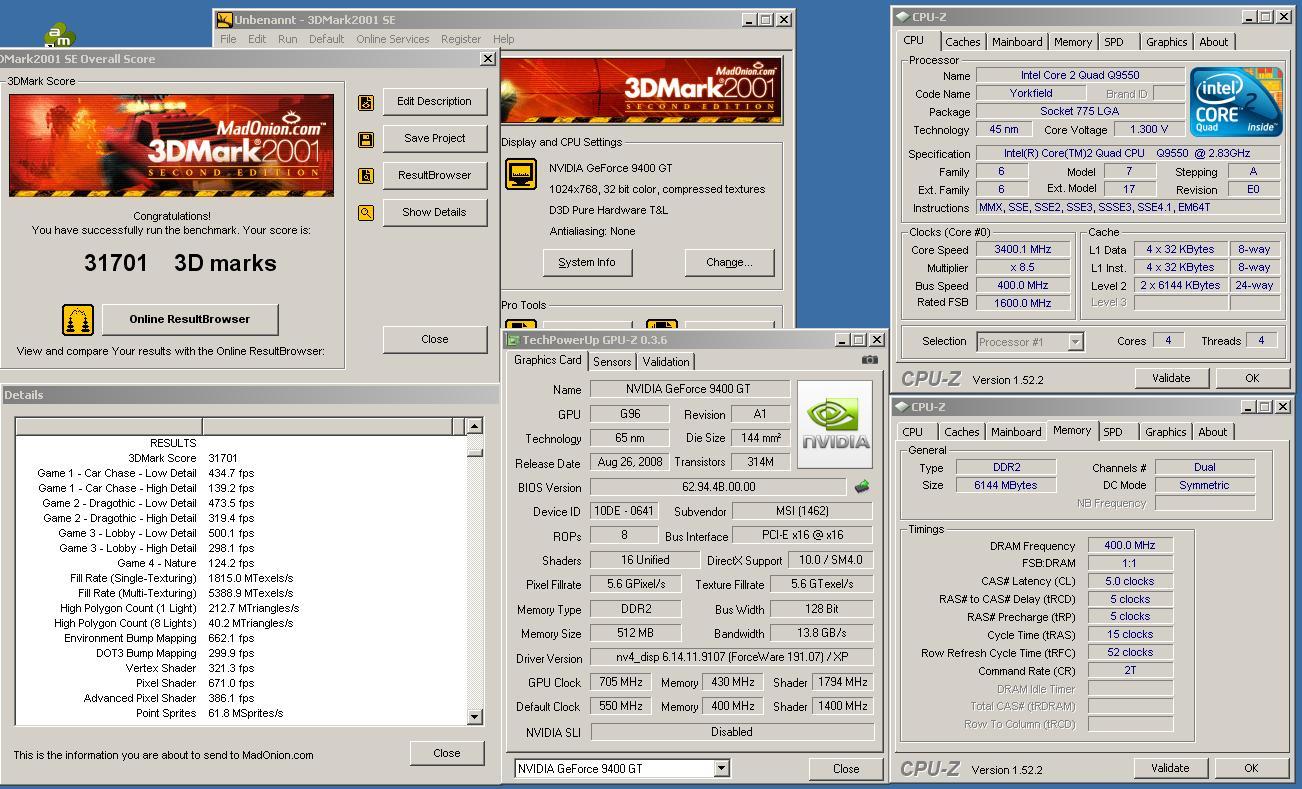The image size is (1302, 789).
Task: Switch to the Validation tab in GPU-Z
Action: tap(666, 362)
